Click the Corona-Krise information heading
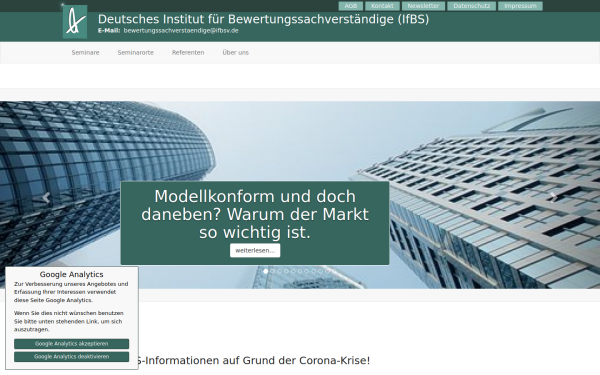This screenshot has width=600, height=375. (253, 360)
